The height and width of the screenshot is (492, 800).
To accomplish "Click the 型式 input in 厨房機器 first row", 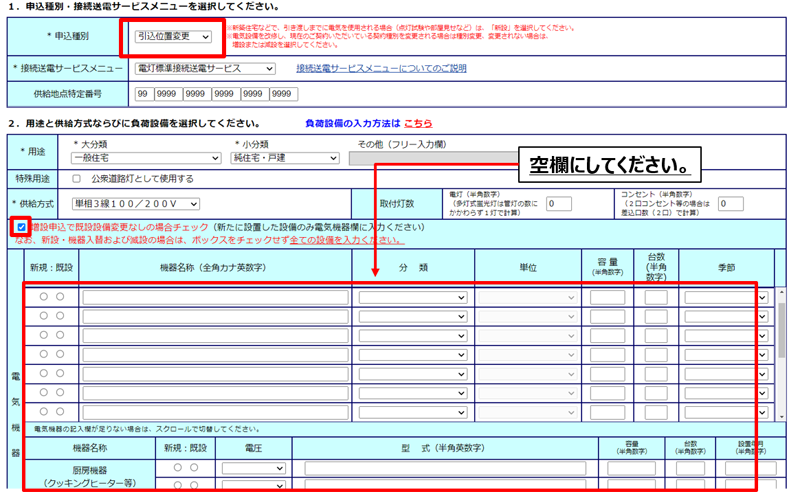I will click(445, 469).
